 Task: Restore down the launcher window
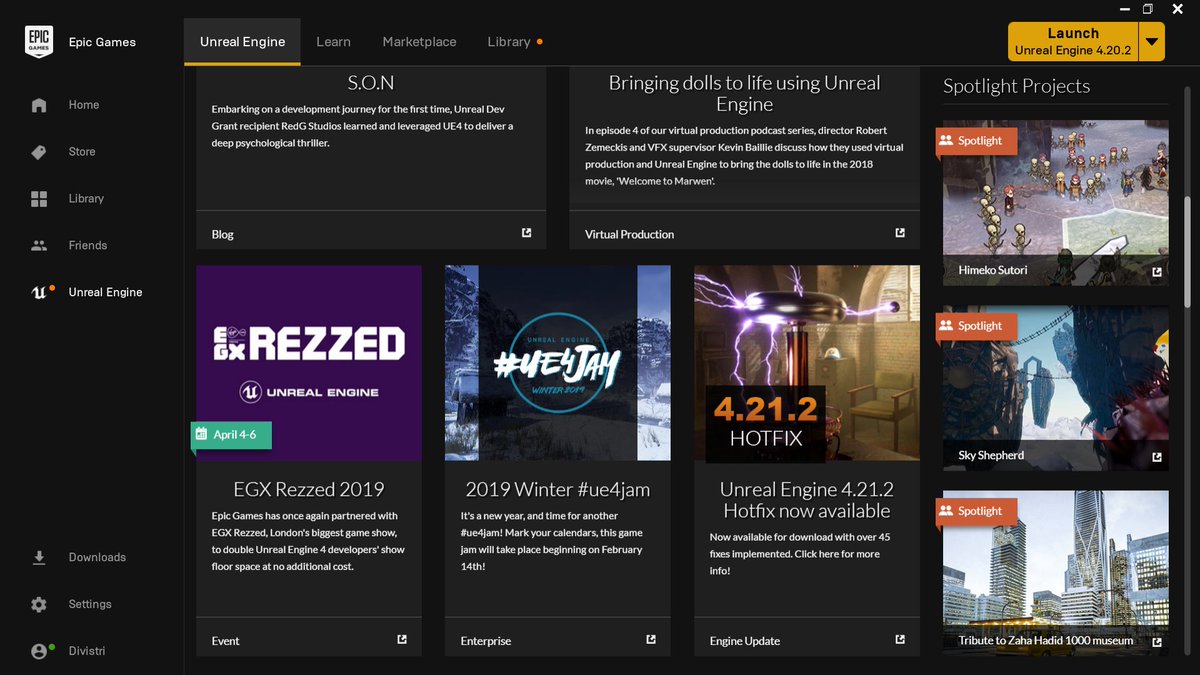pos(1148,8)
